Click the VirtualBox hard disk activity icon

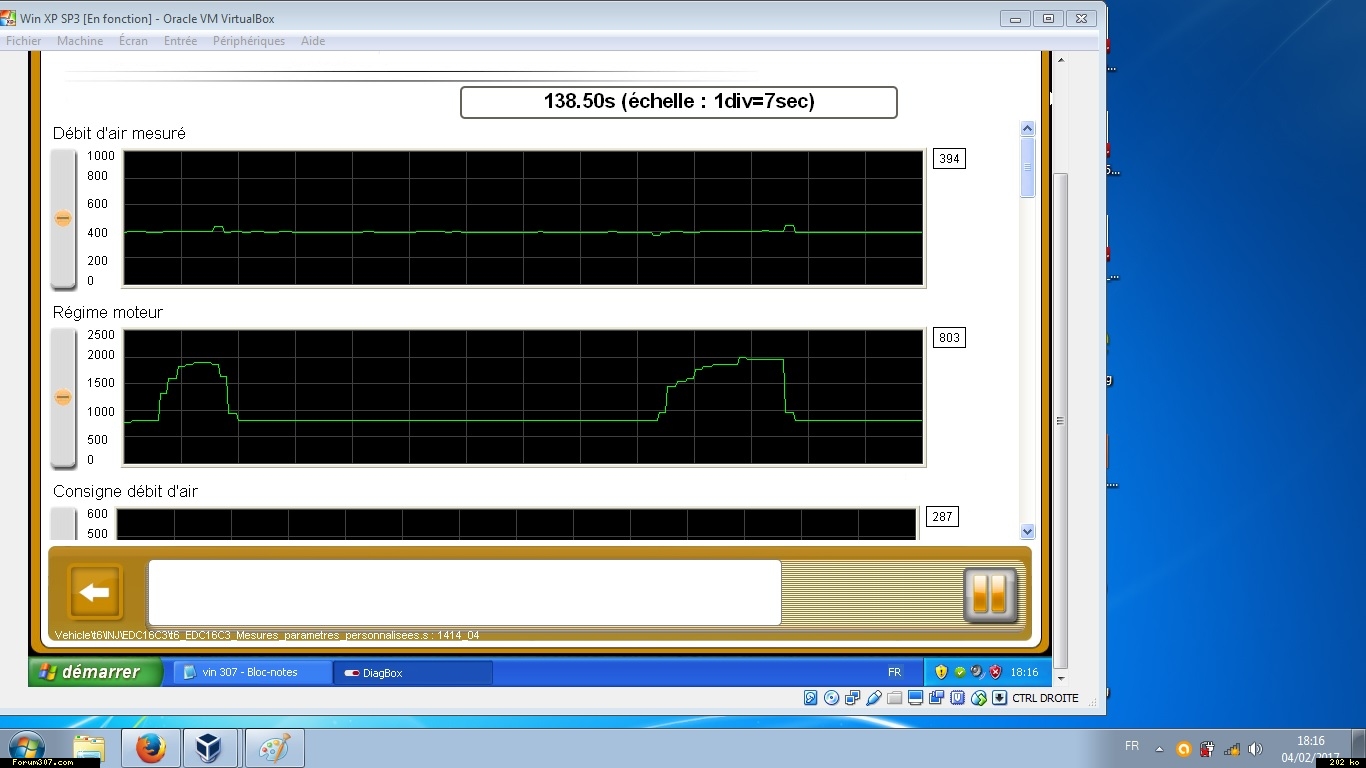coord(811,698)
